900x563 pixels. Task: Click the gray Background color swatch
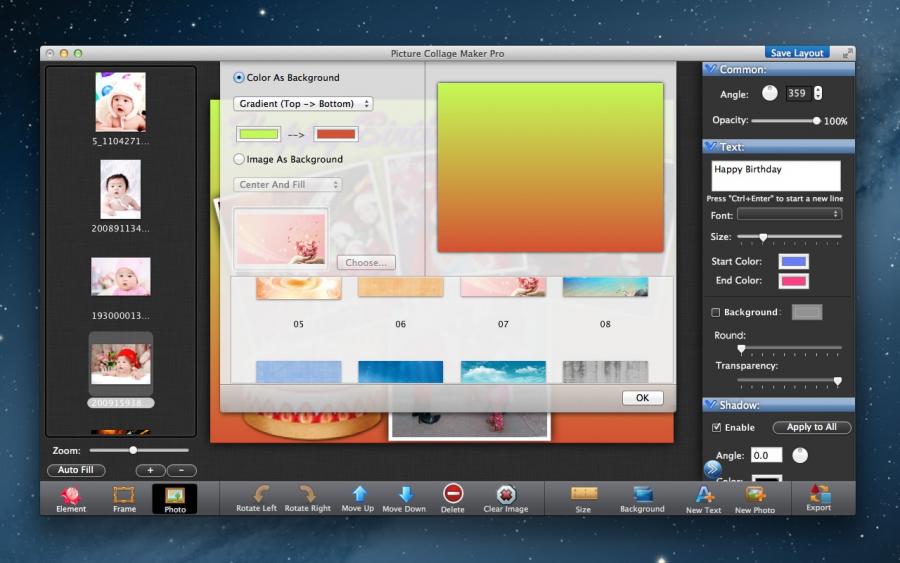pyautogui.click(x=807, y=312)
